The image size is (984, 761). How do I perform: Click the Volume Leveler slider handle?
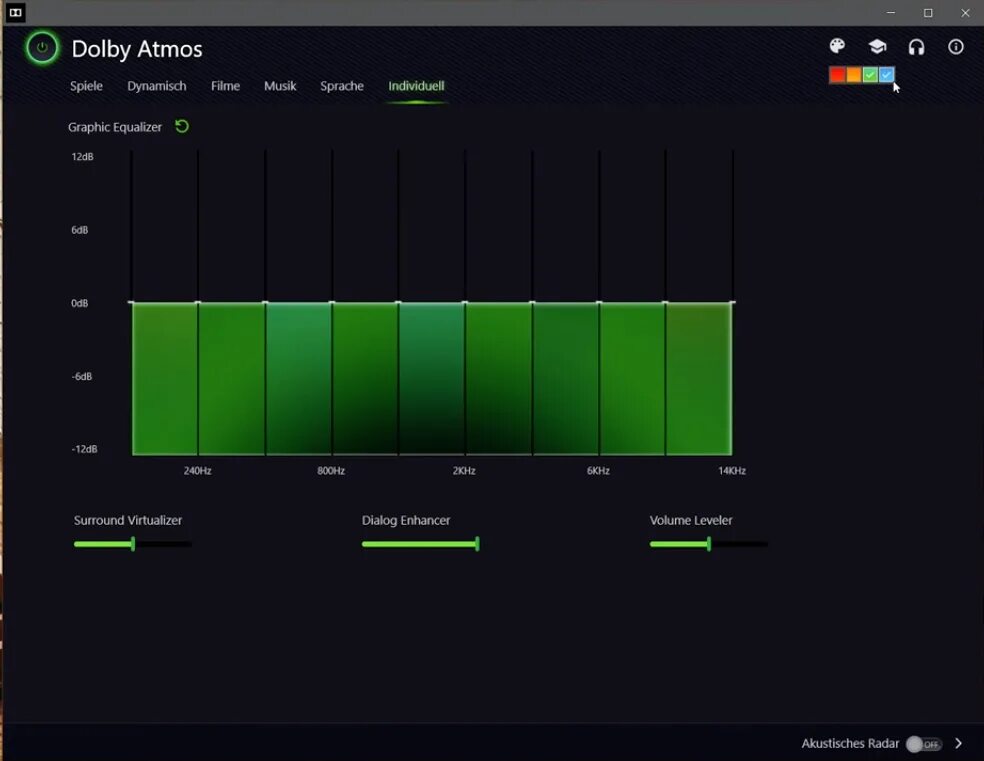point(709,544)
